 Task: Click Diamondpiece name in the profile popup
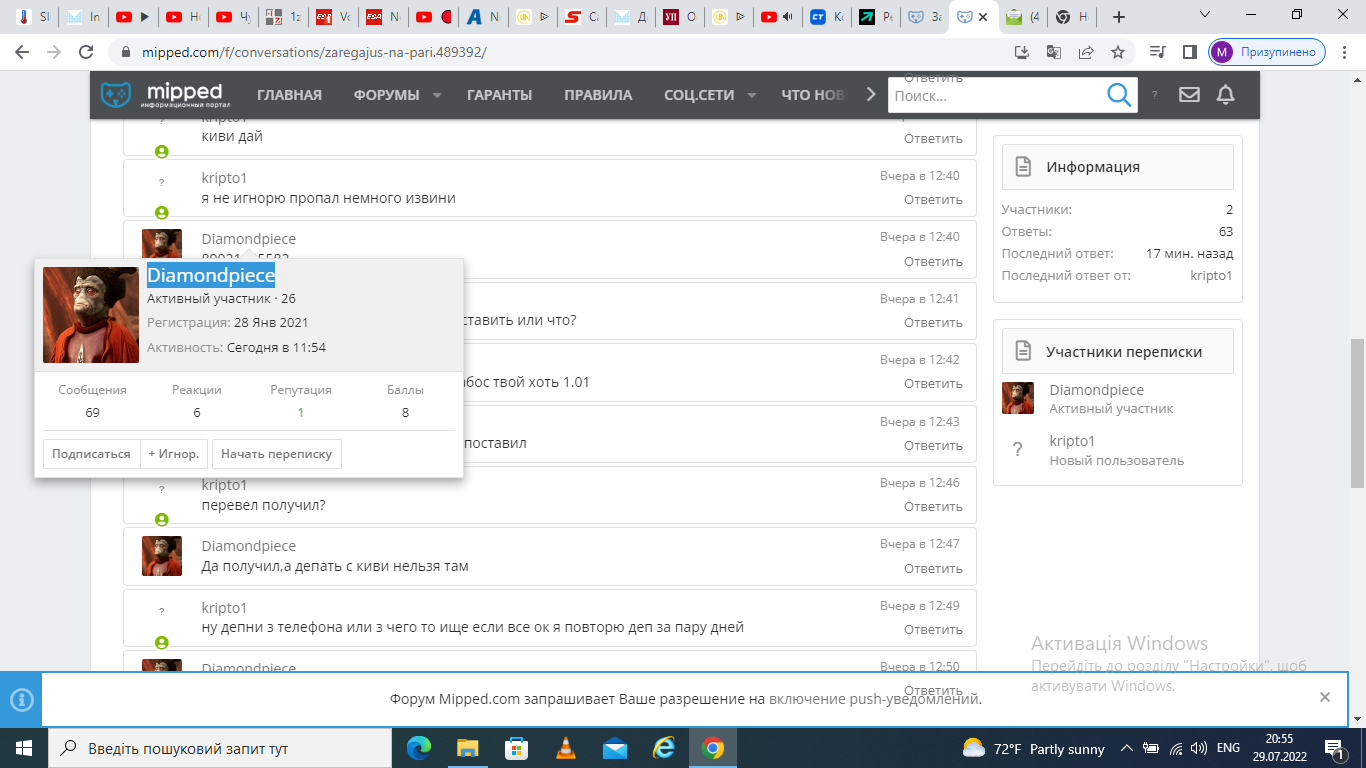tap(211, 276)
